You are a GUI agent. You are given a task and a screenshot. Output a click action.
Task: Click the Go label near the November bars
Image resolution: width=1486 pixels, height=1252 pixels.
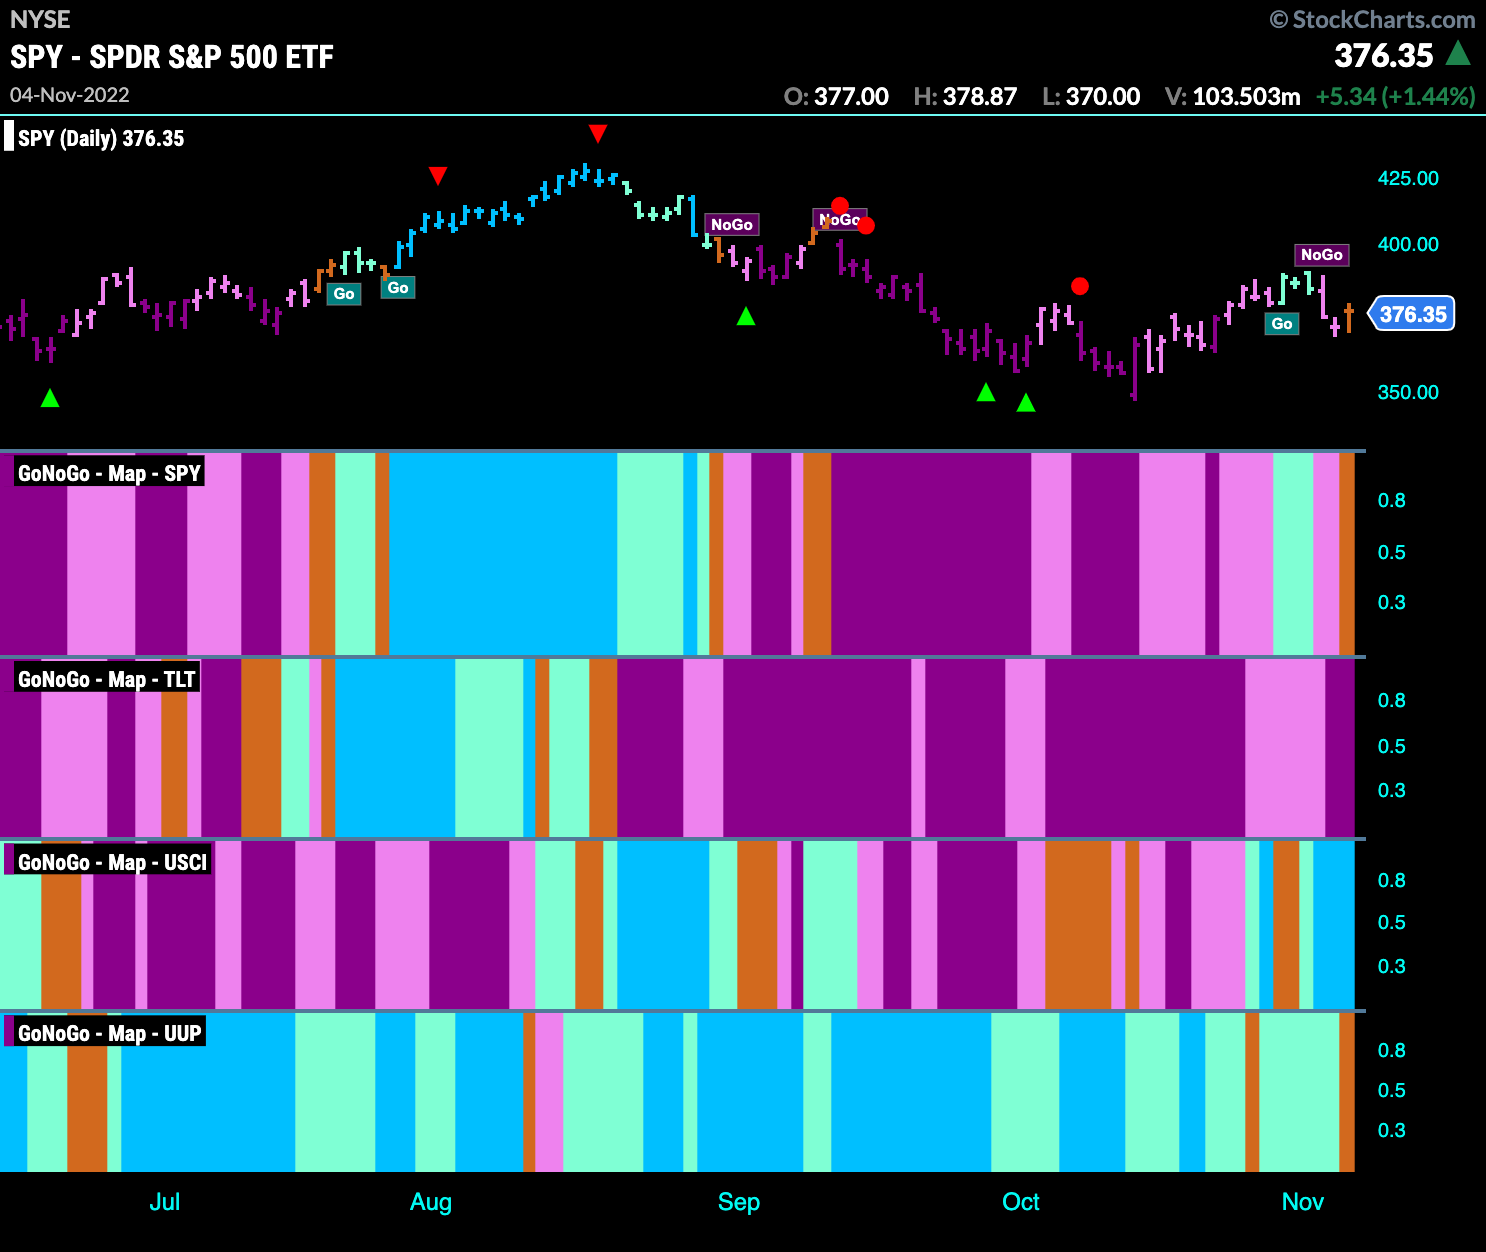tap(1282, 324)
